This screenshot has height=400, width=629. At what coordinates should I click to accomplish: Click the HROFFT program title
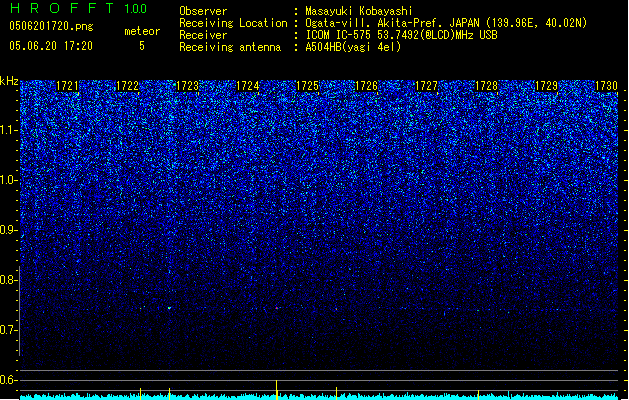point(62,8)
